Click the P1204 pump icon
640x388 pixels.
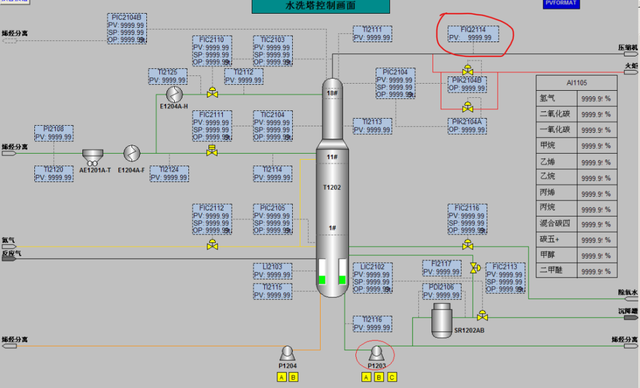point(287,353)
